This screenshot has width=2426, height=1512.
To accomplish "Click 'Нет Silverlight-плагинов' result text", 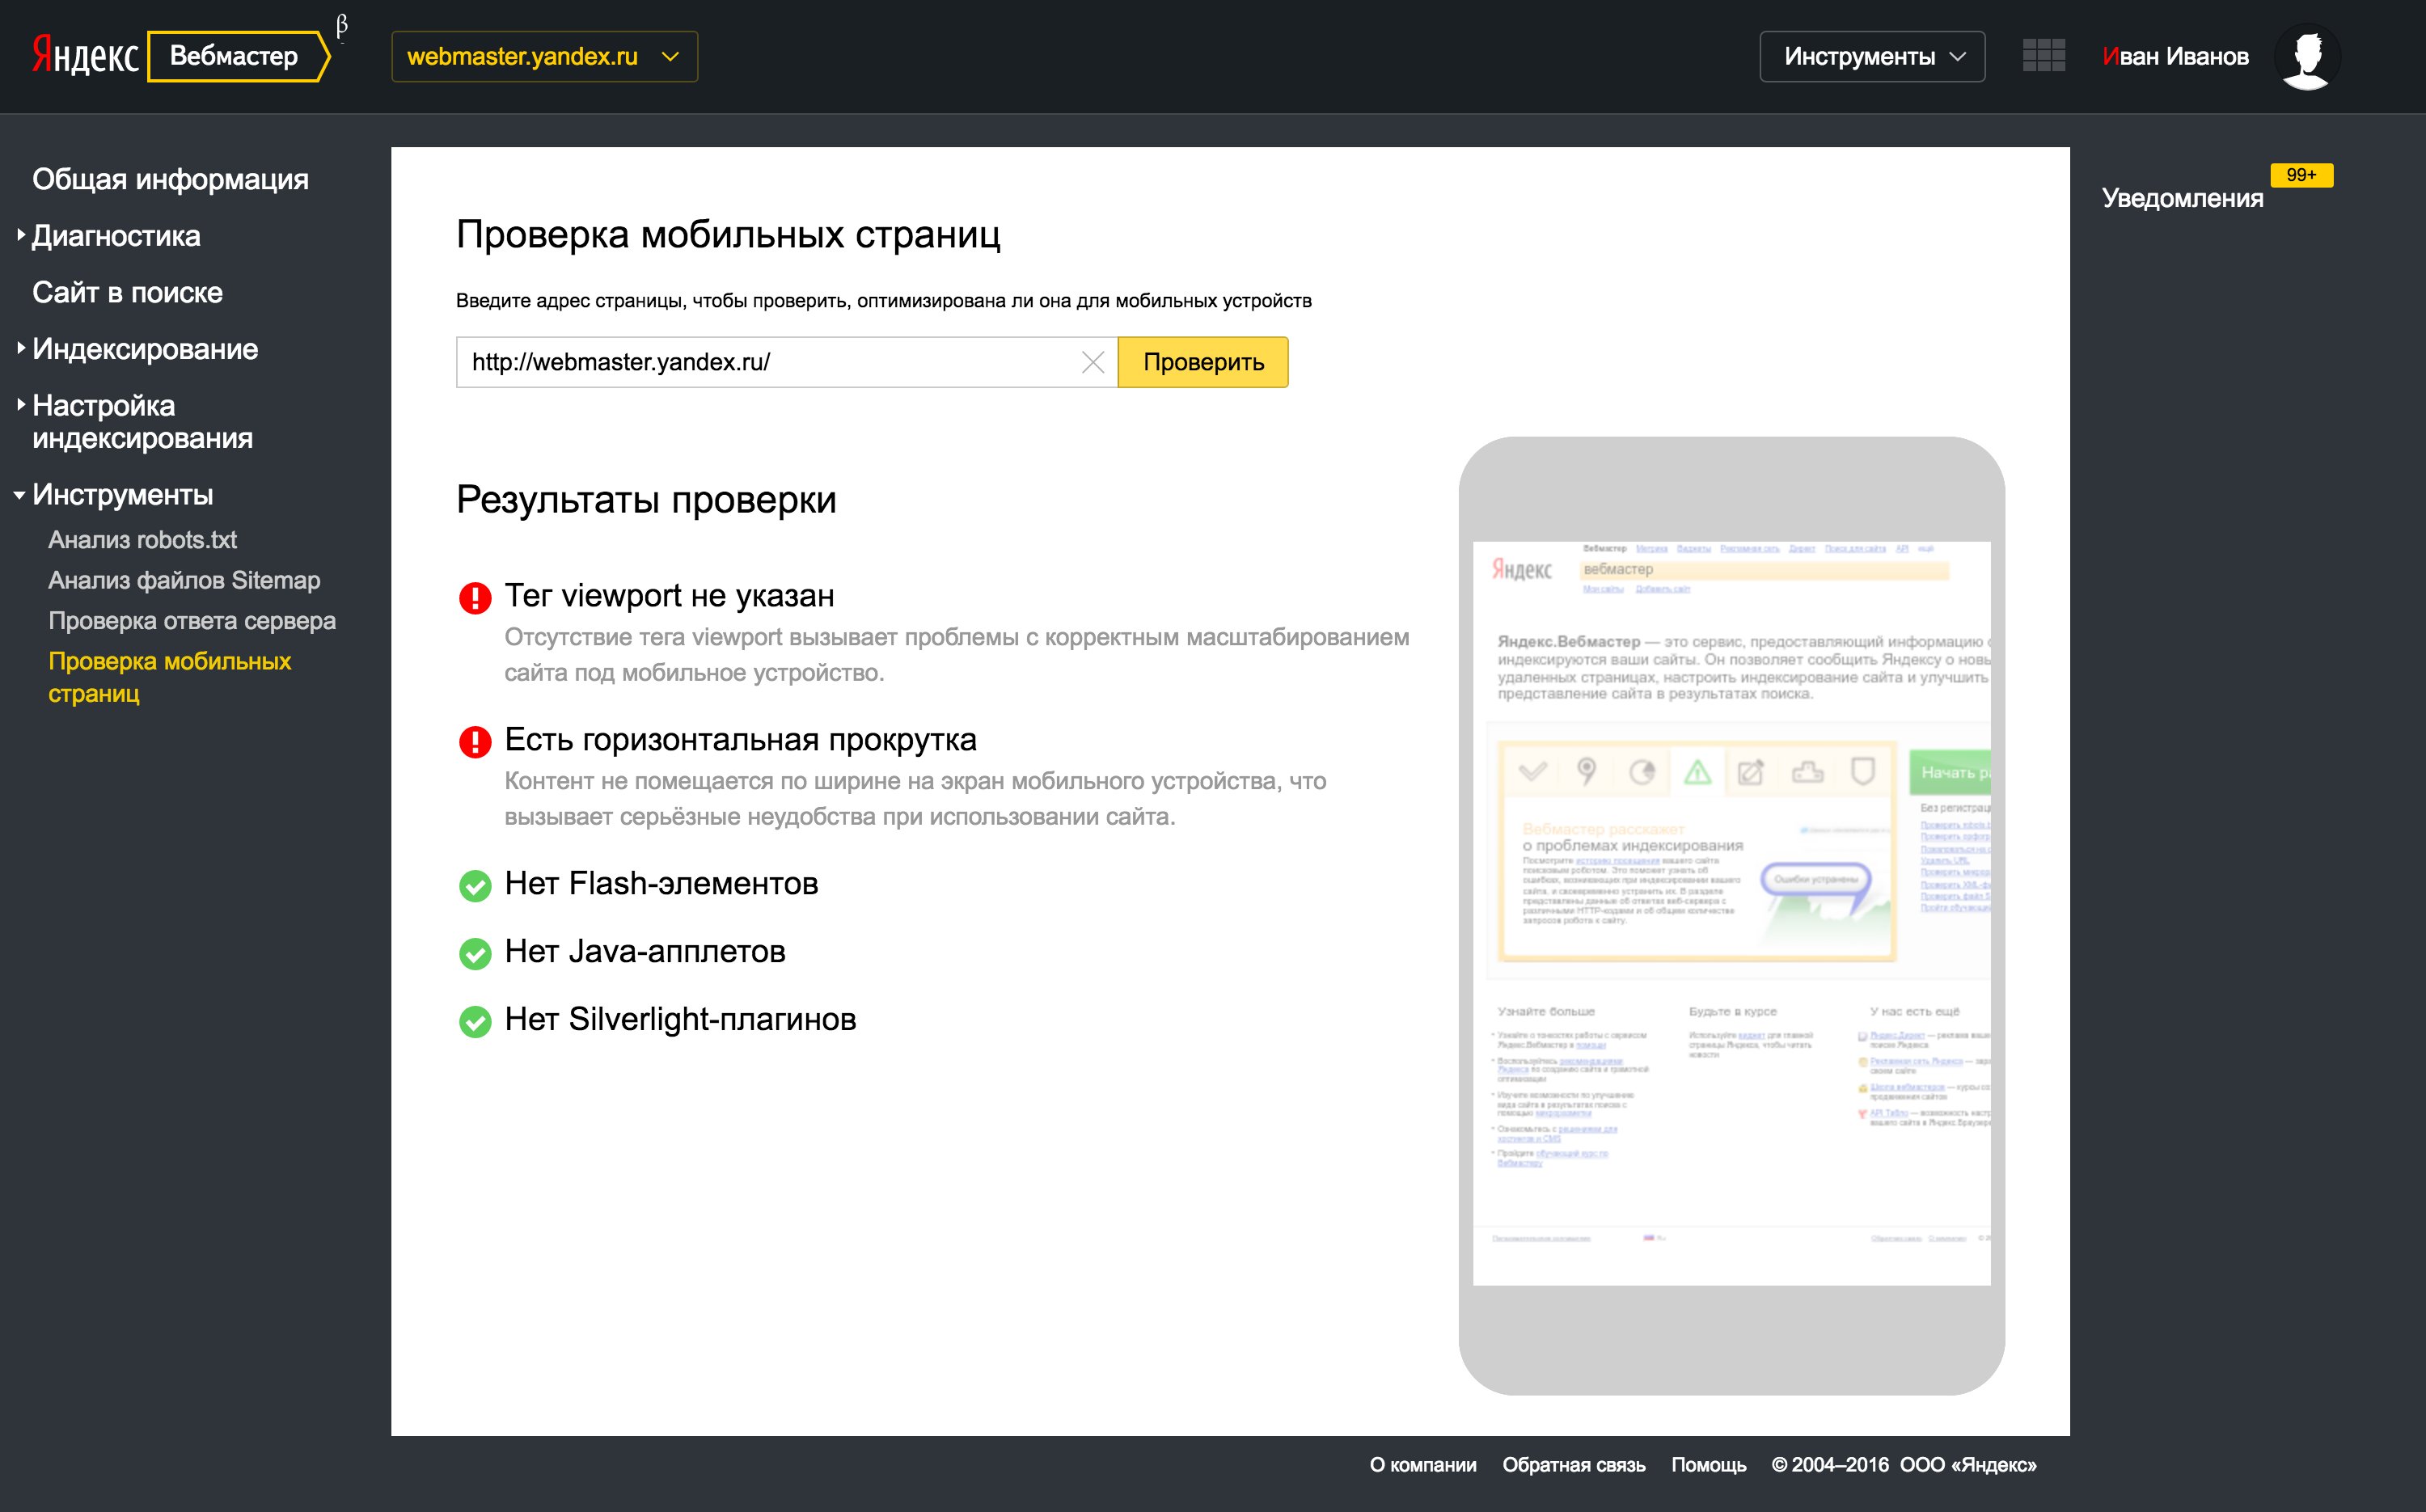I will pos(680,1020).
